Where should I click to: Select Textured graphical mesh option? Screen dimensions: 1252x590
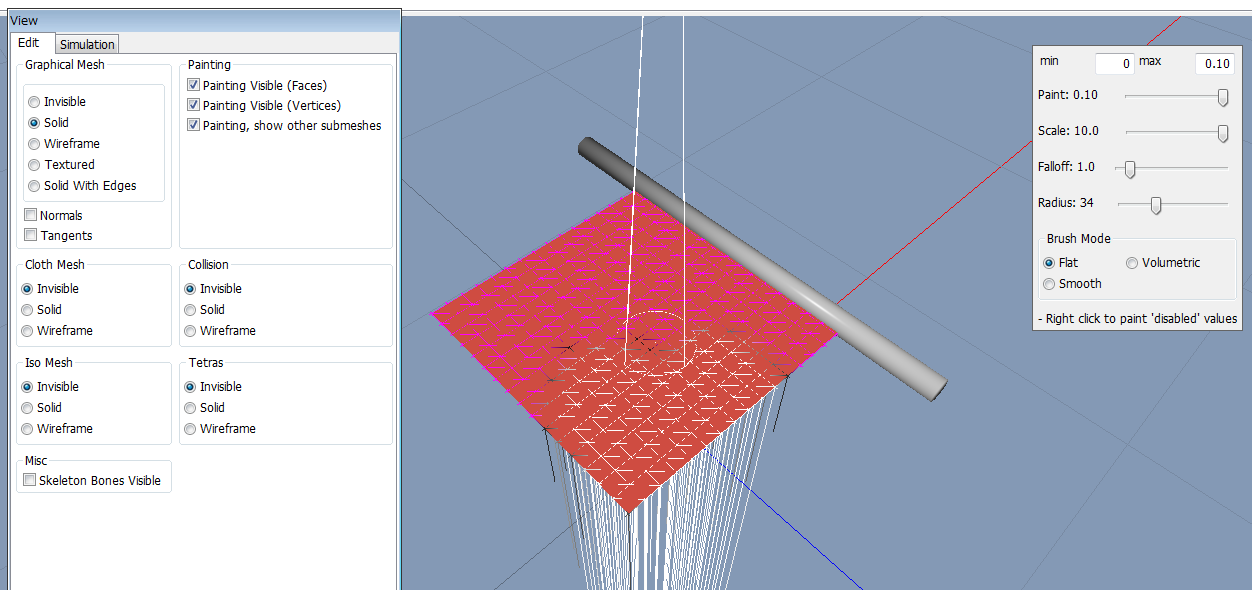pos(35,165)
